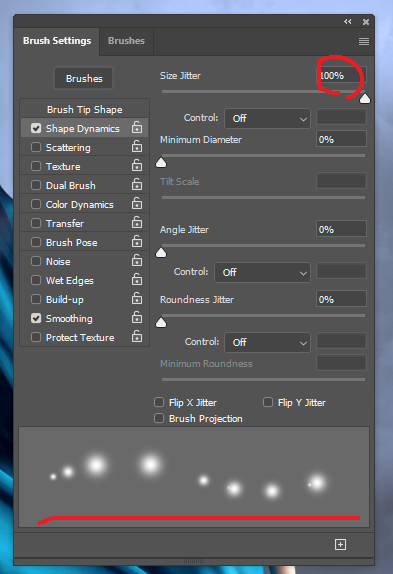This screenshot has width=393, height=574.
Task: Select the Color Dynamics label
Action: click(x=80, y=205)
